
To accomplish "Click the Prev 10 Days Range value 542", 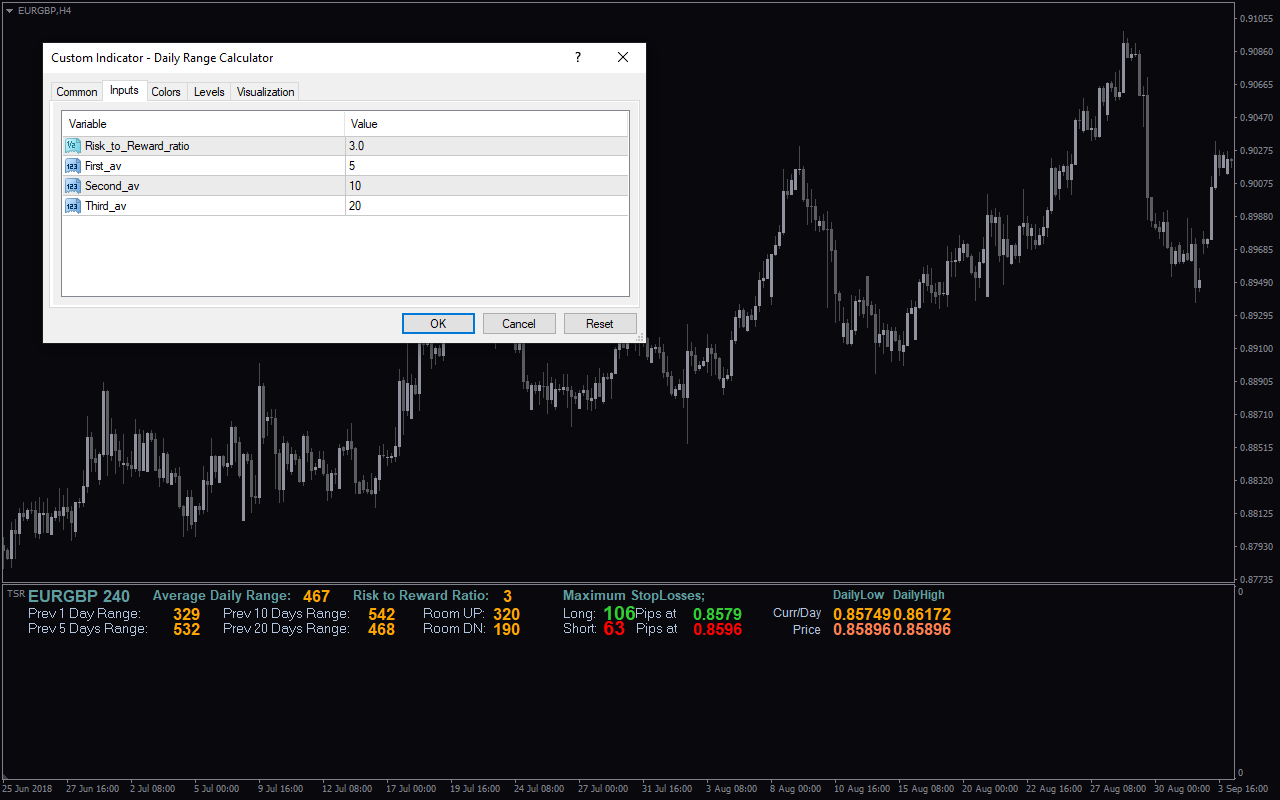I will (x=381, y=614).
